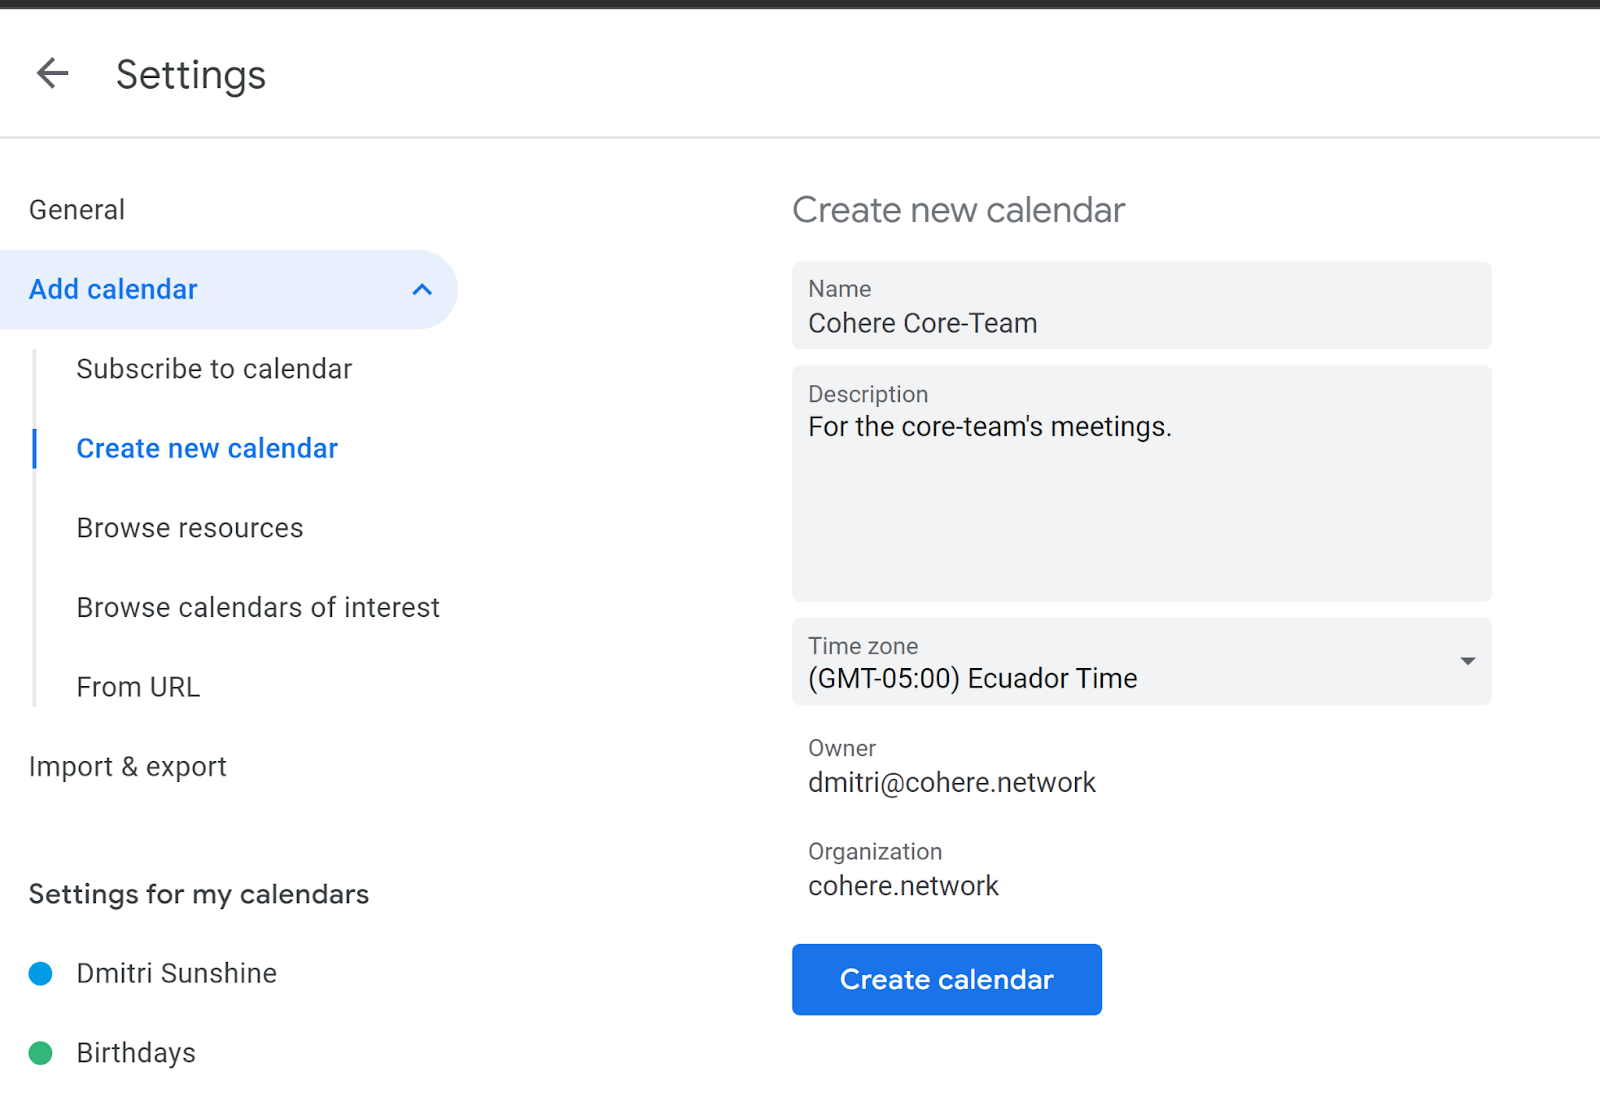Open Subscribe to calendar
This screenshot has width=1600, height=1107.
coord(214,369)
